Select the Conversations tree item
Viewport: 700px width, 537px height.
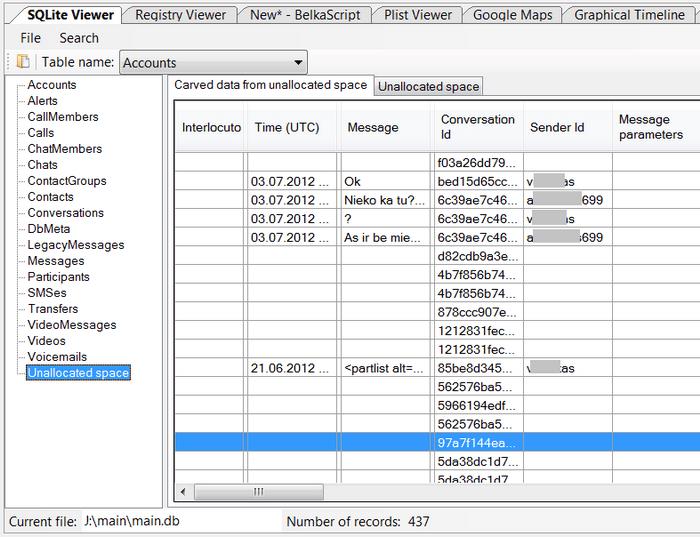pyautogui.click(x=65, y=213)
